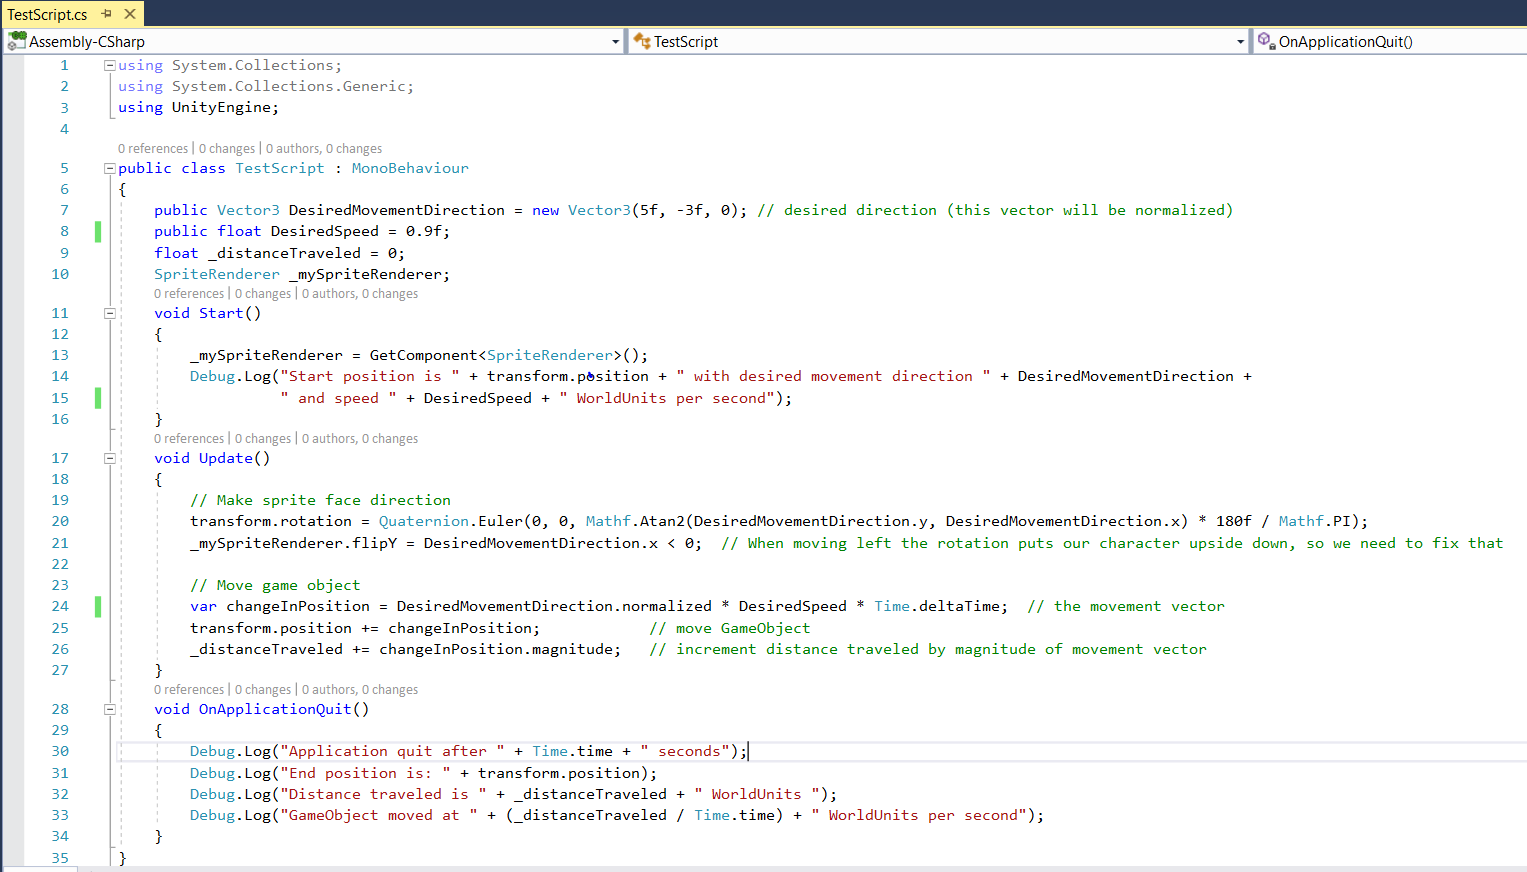Collapse the using directives region

110,65
